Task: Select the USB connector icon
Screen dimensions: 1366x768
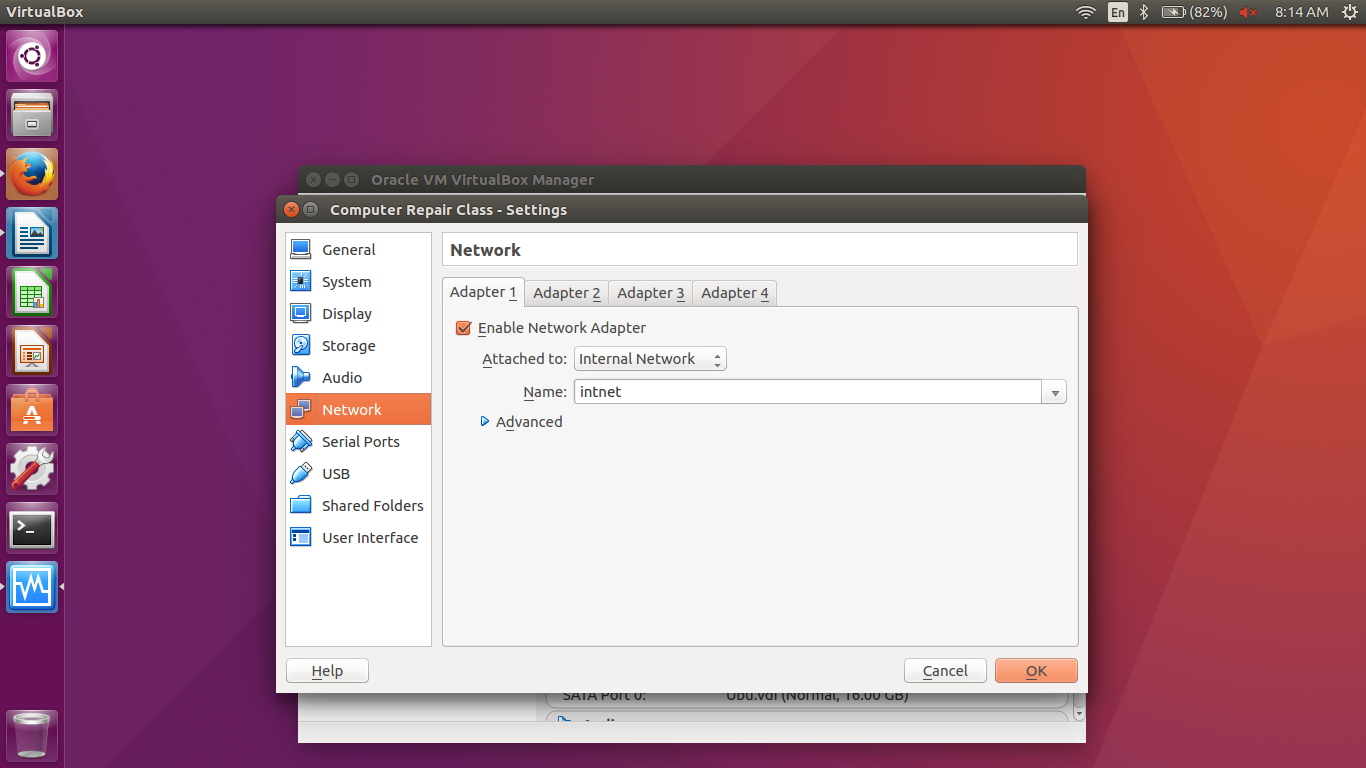Action: pyautogui.click(x=301, y=473)
